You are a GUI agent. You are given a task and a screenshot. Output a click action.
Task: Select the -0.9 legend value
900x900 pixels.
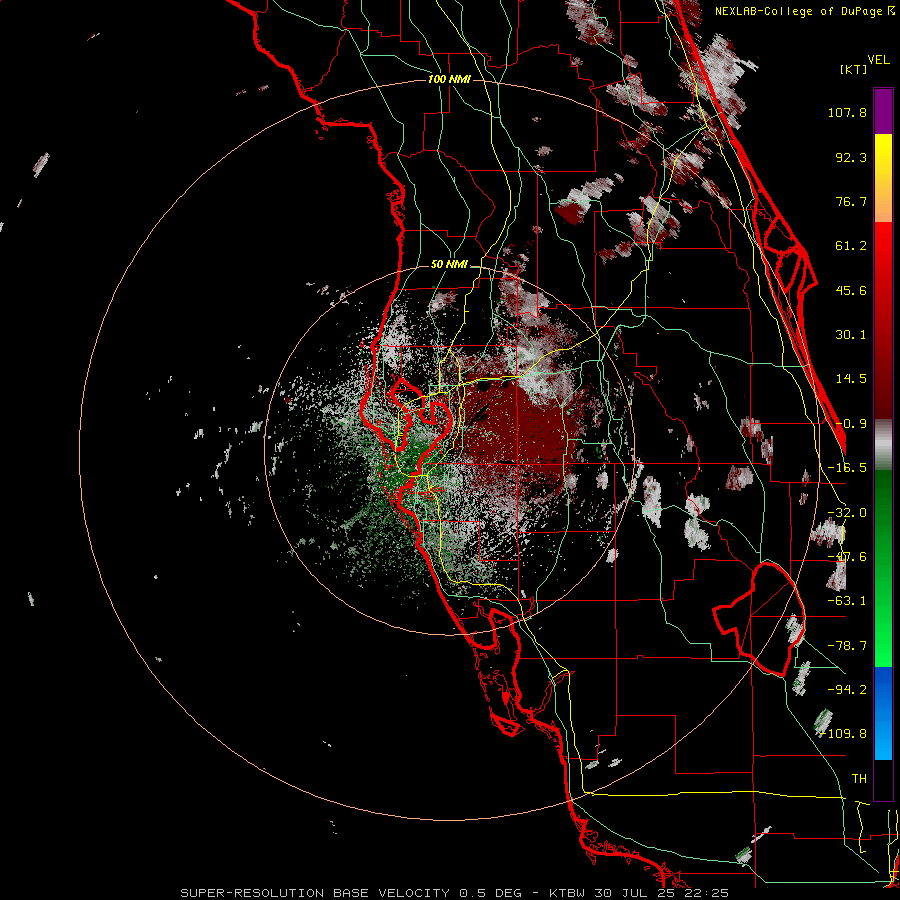851,424
